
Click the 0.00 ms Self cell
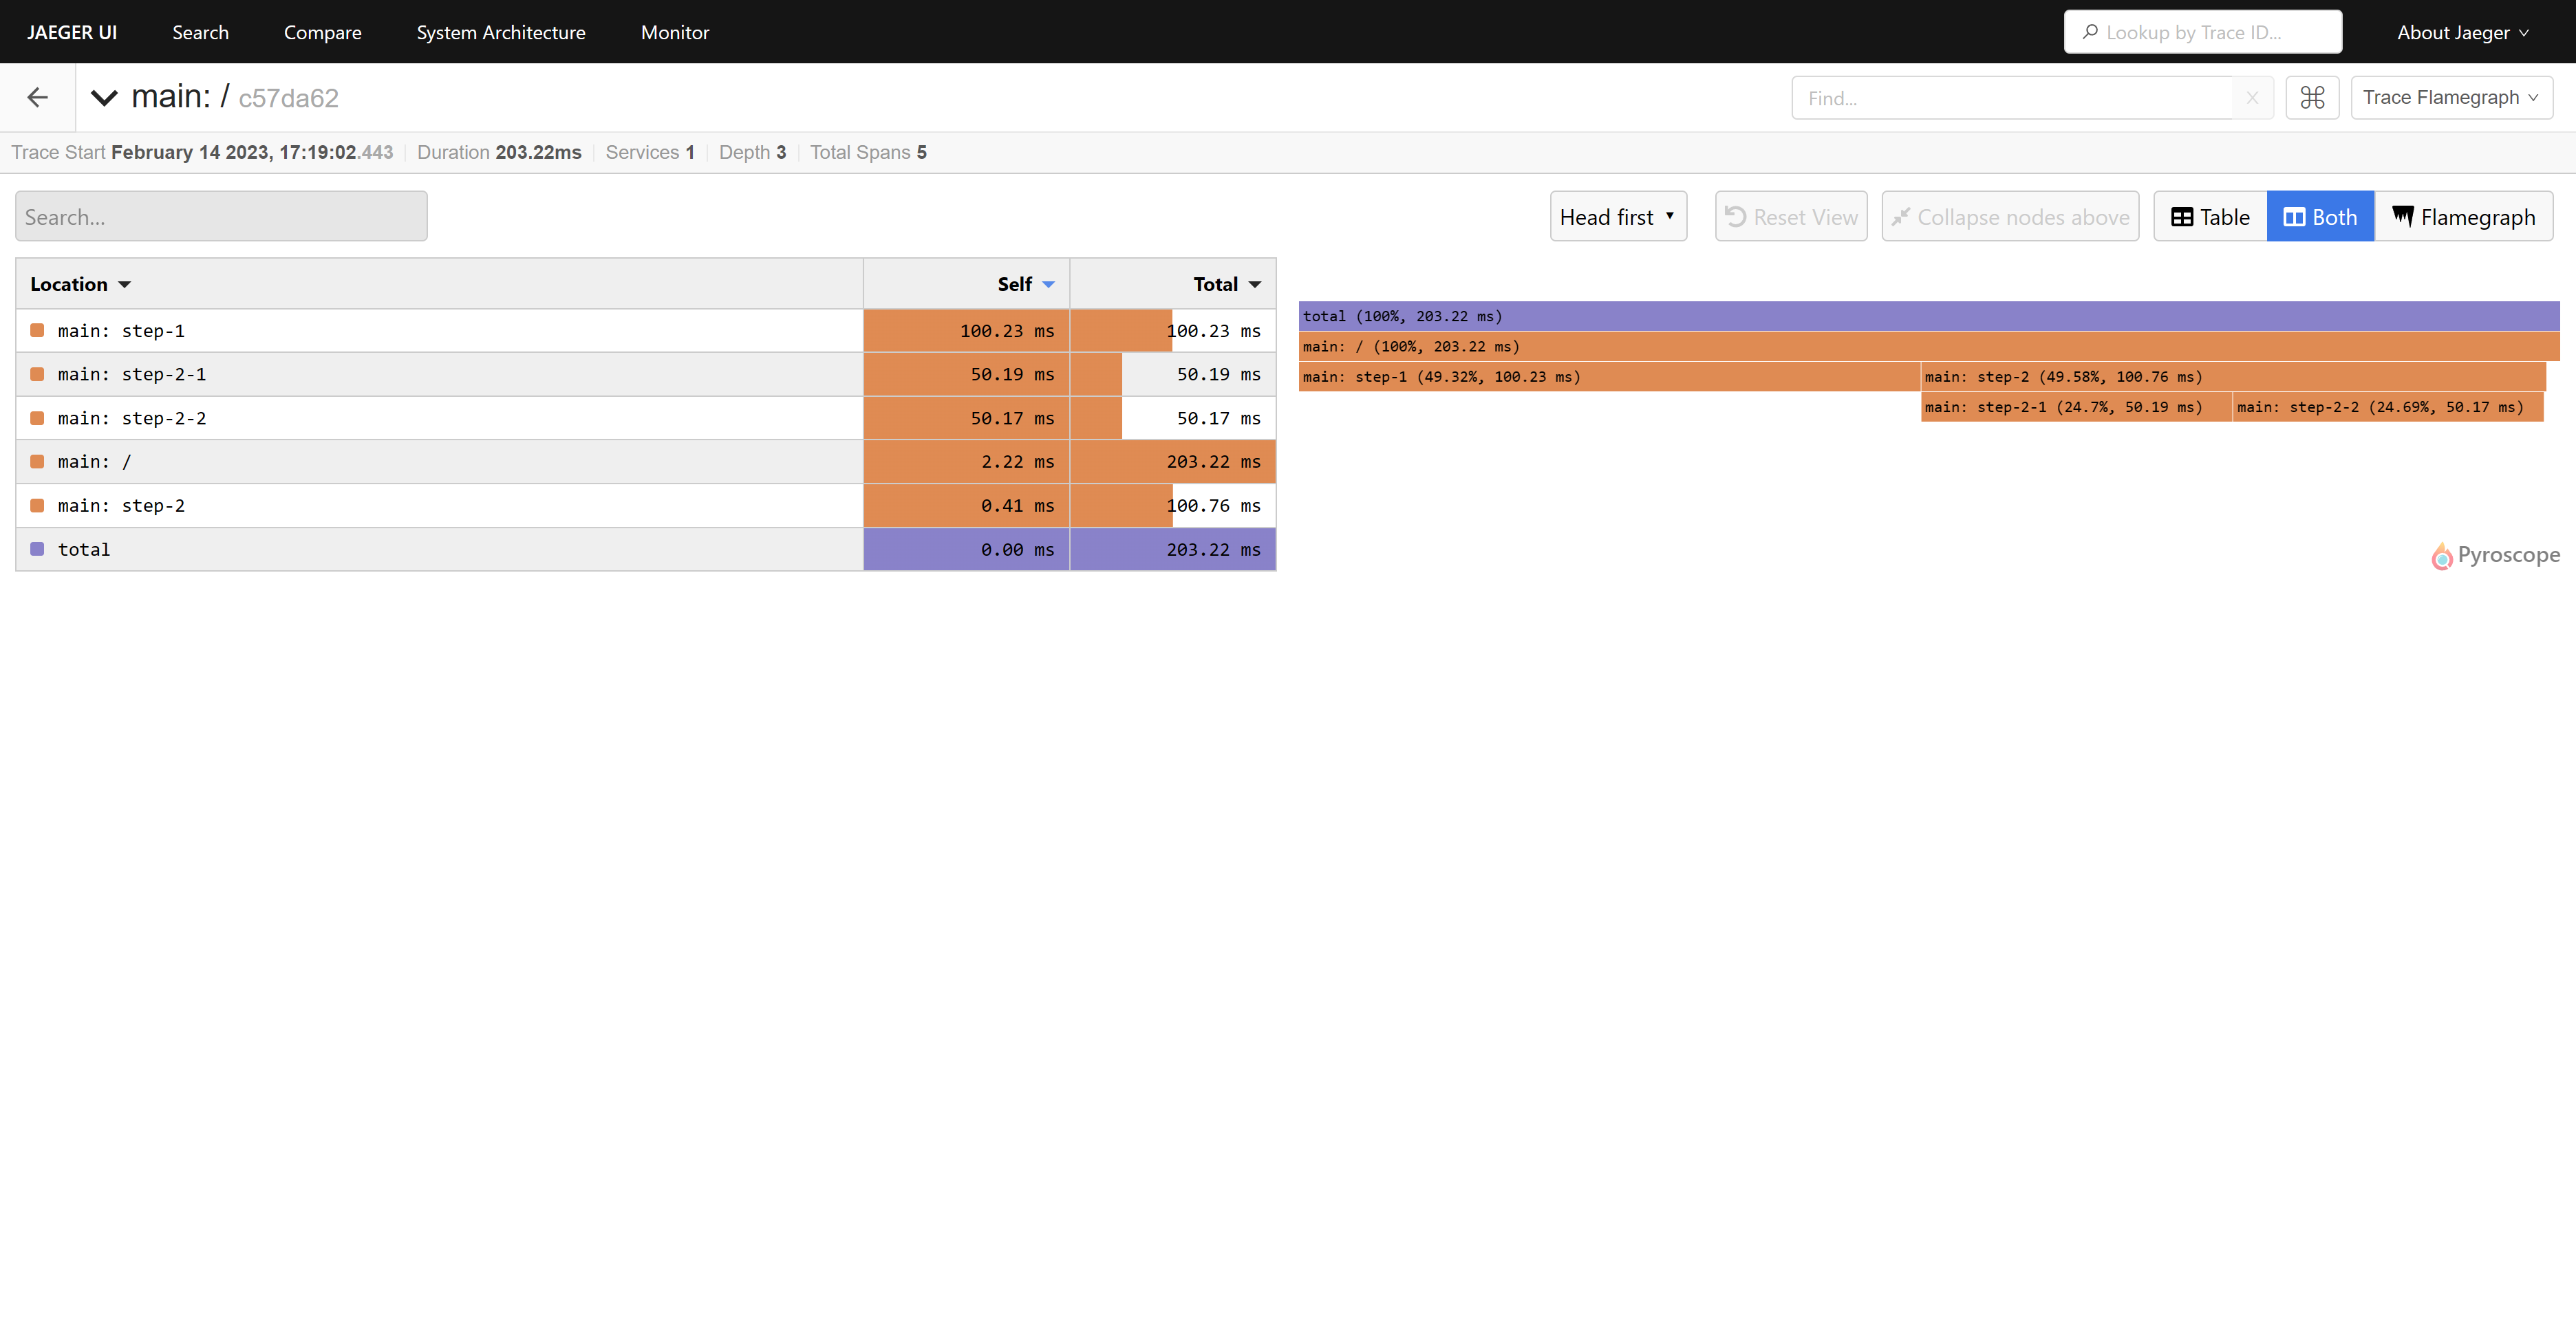pyautogui.click(x=966, y=549)
